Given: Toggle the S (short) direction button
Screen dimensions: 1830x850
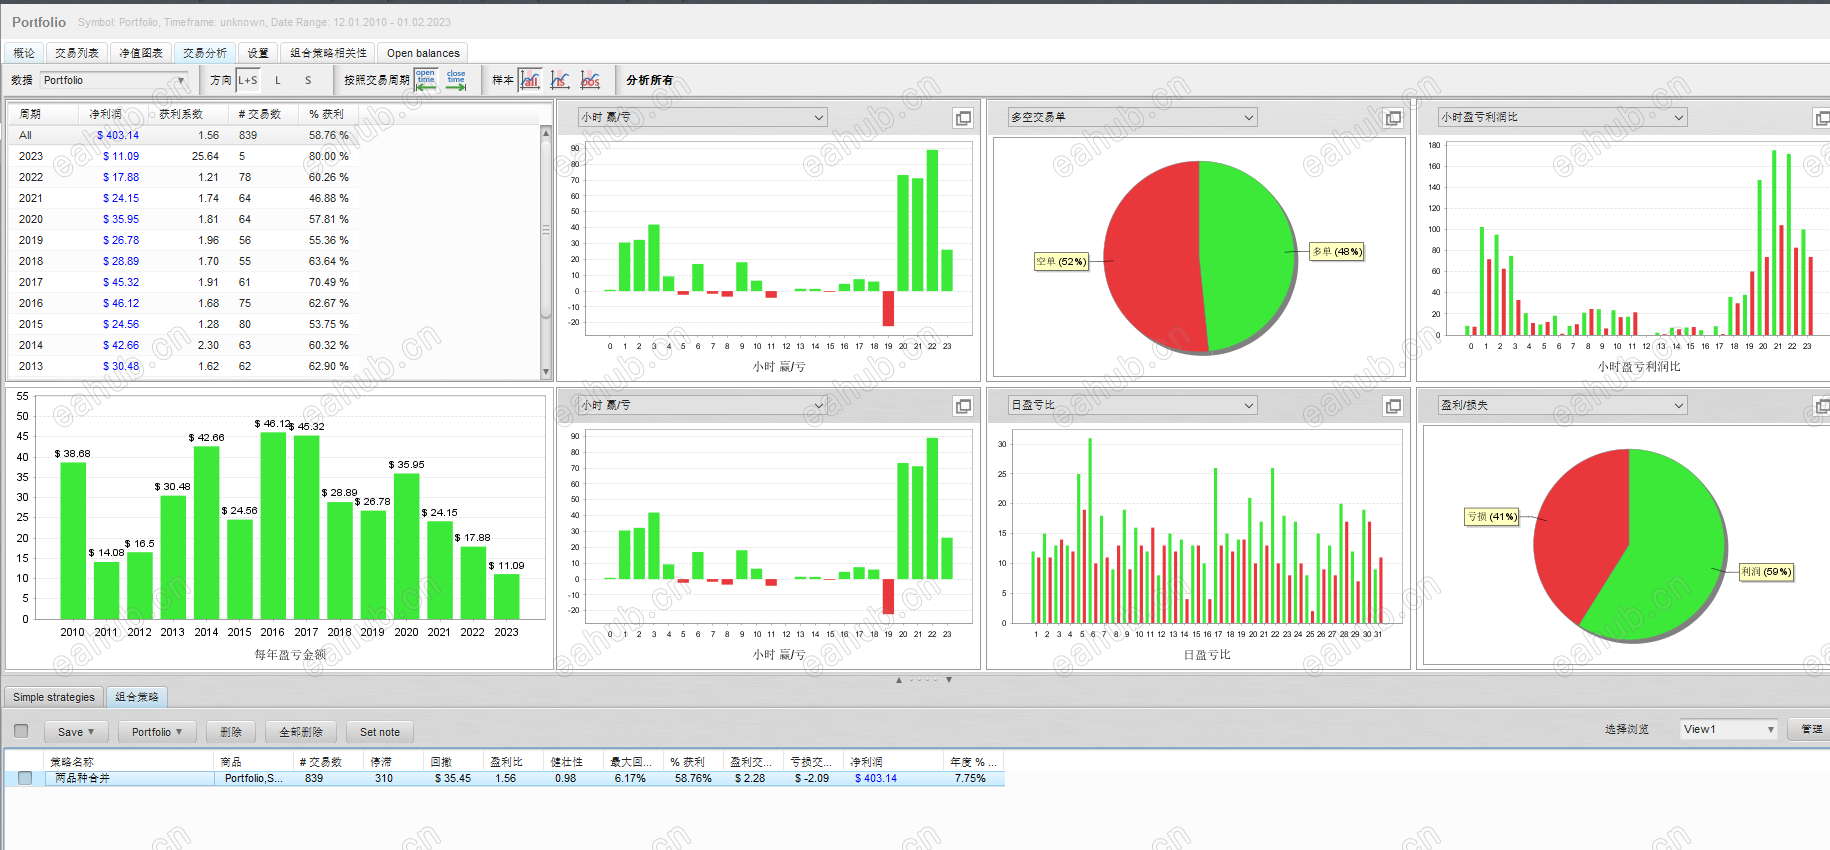Looking at the screenshot, I should coord(308,80).
